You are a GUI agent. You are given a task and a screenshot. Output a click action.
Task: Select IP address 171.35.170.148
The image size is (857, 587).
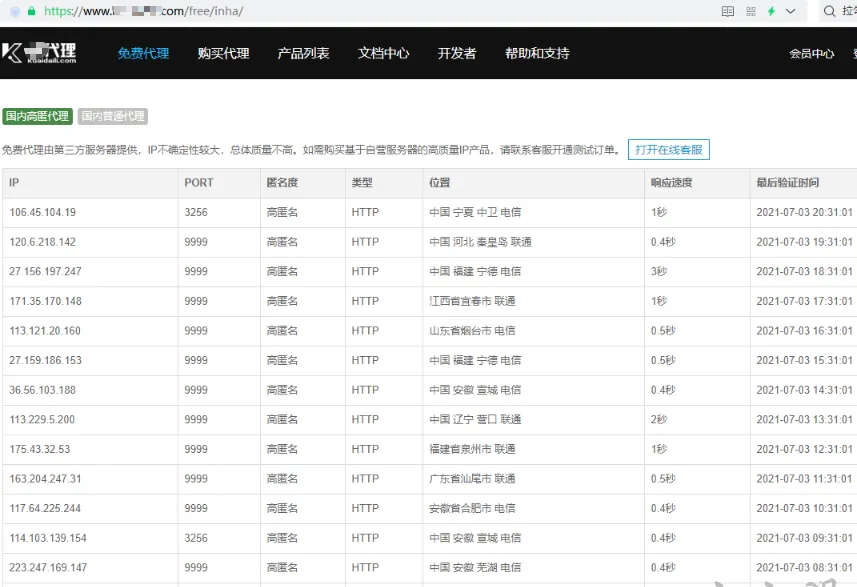point(45,301)
